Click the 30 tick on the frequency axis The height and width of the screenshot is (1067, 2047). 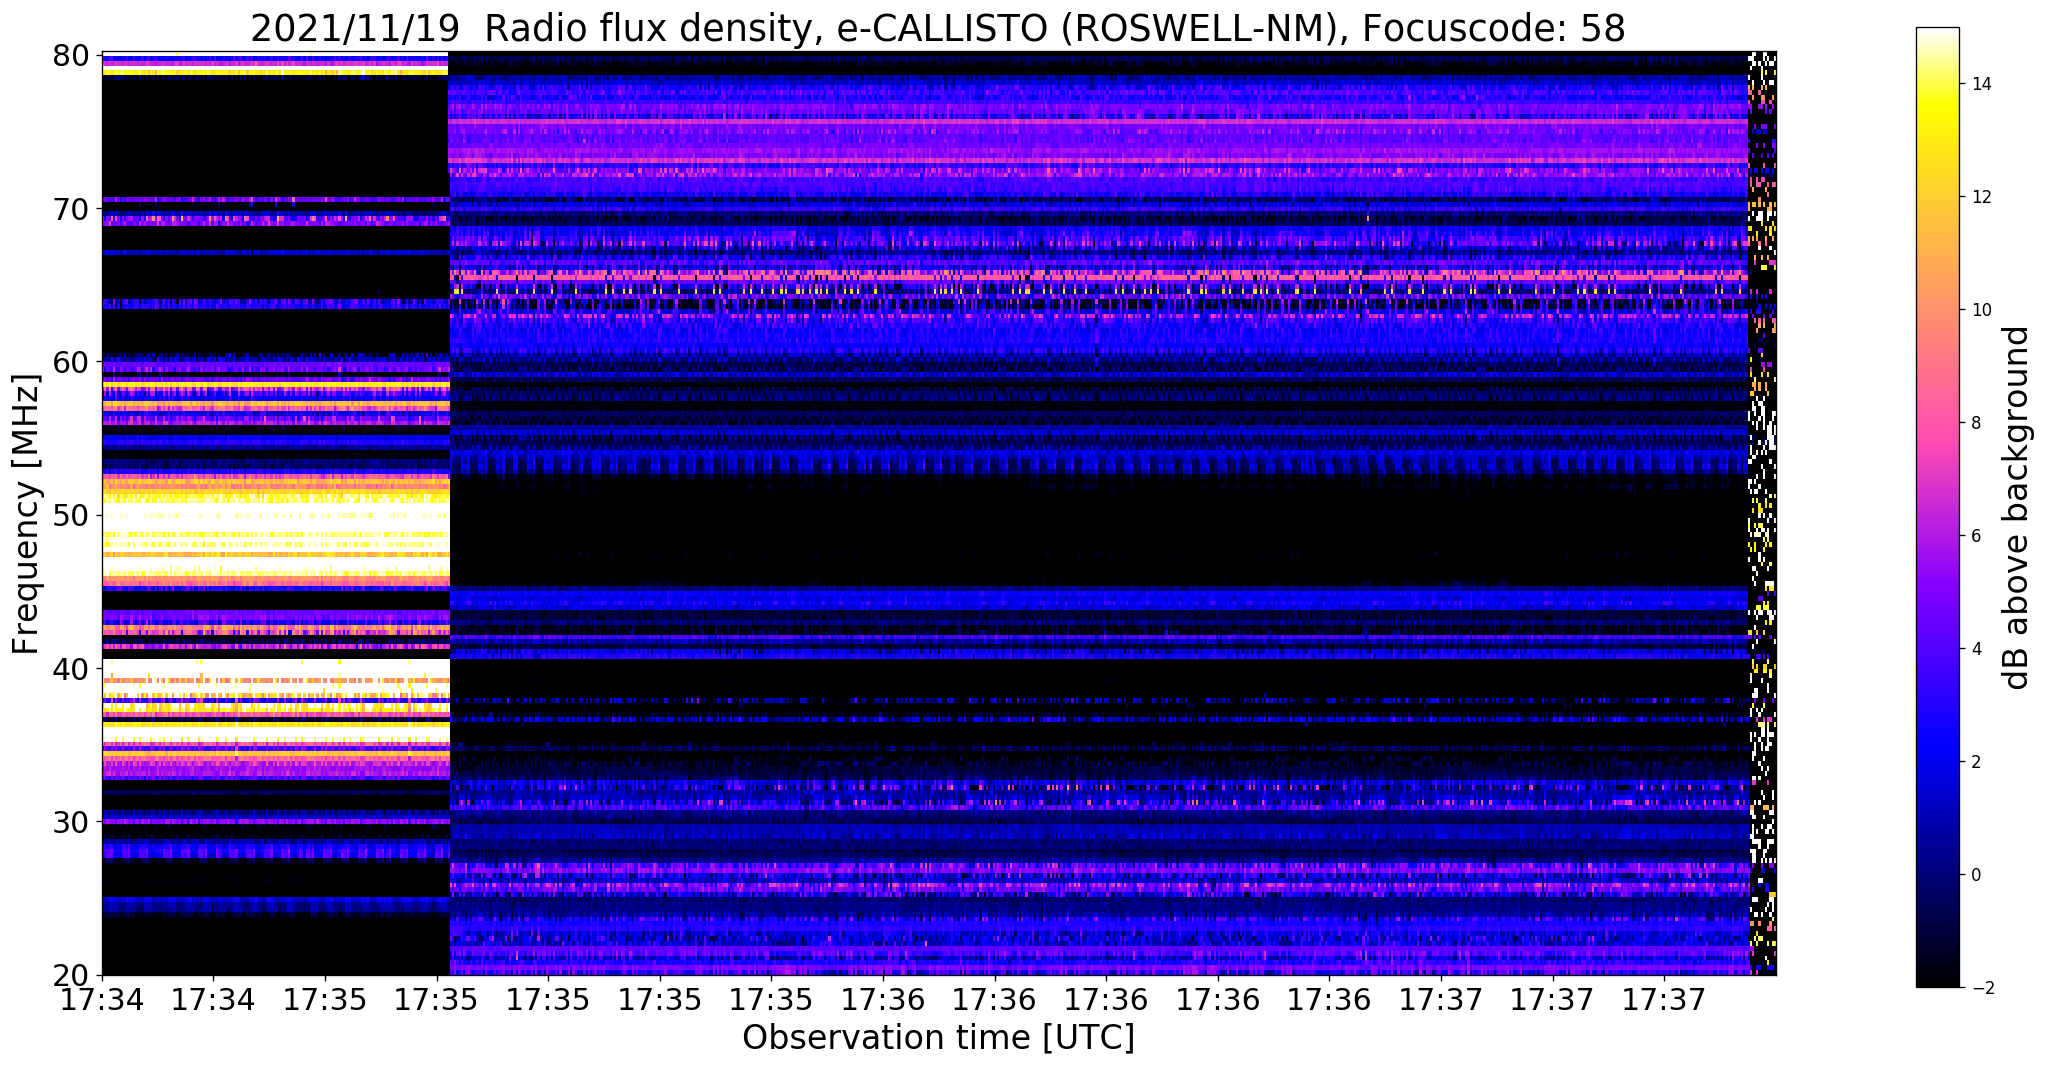(71, 821)
